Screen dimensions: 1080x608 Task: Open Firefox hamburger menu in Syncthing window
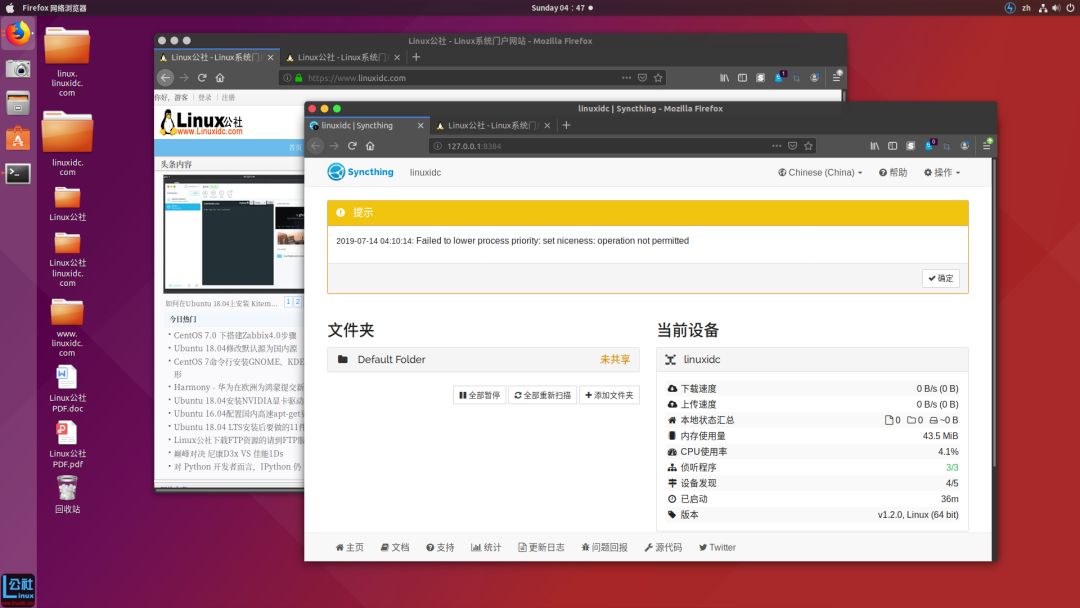point(987,145)
